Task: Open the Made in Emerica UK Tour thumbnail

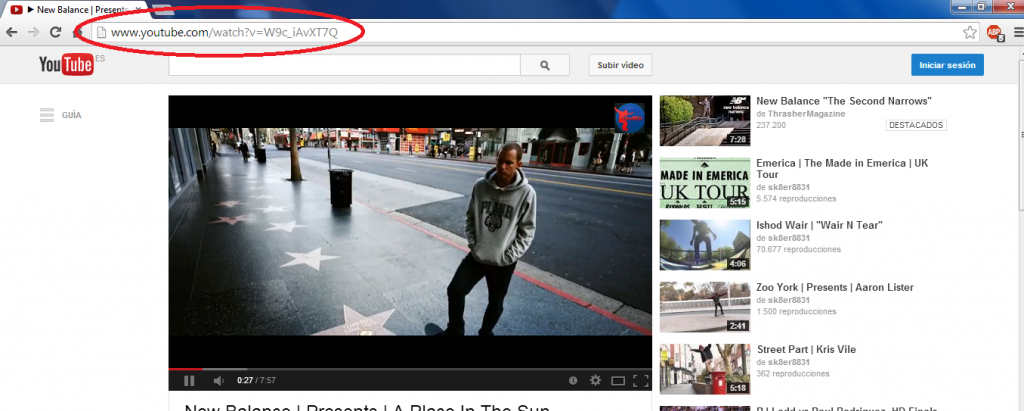Action: pos(705,183)
